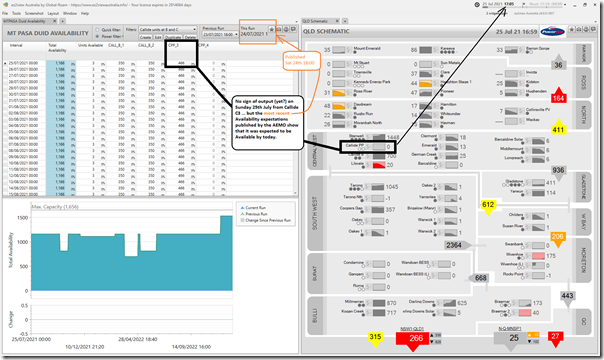
Task: Open the Filters dropdown showing Callide units
Action: [168, 29]
